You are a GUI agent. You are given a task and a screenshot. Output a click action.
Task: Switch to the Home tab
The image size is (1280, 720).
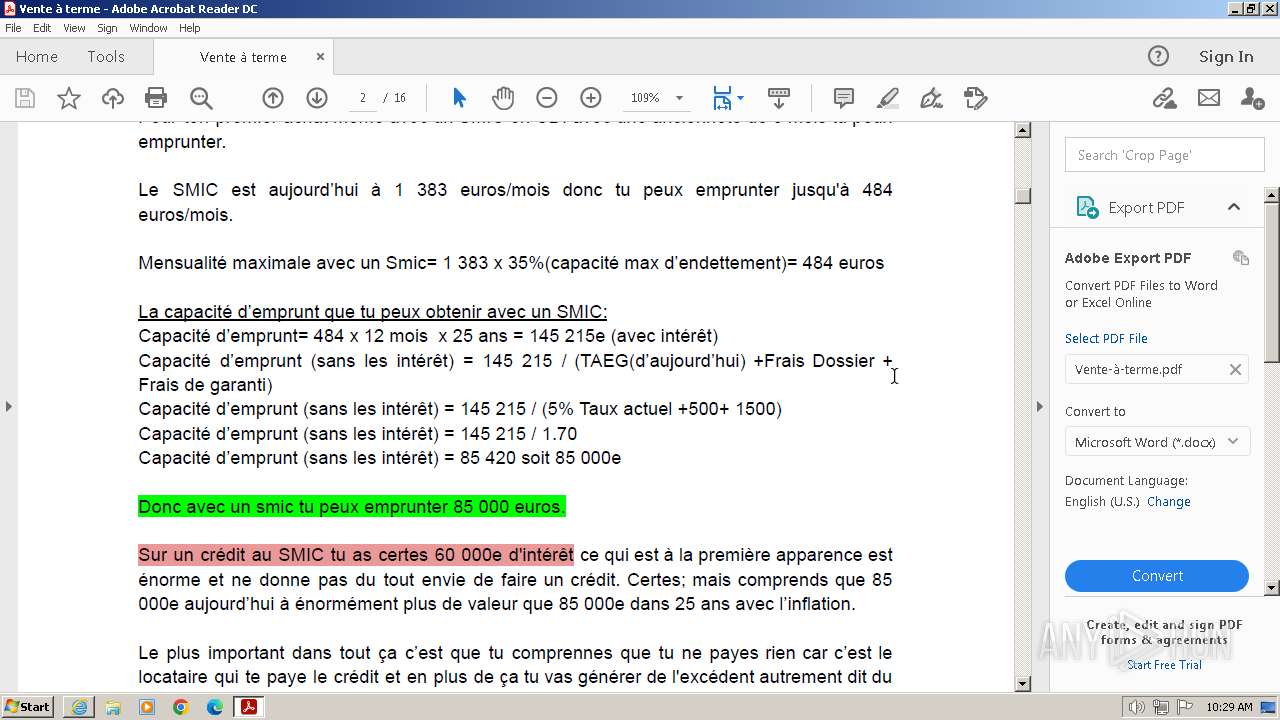(x=37, y=57)
